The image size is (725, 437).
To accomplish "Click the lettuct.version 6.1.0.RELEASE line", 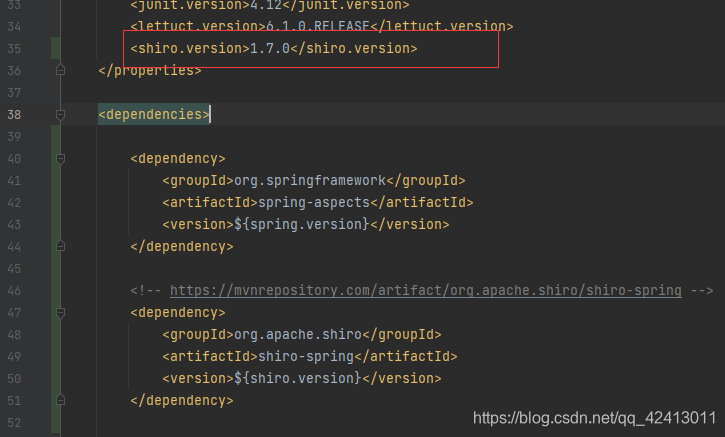I will pyautogui.click(x=321, y=26).
